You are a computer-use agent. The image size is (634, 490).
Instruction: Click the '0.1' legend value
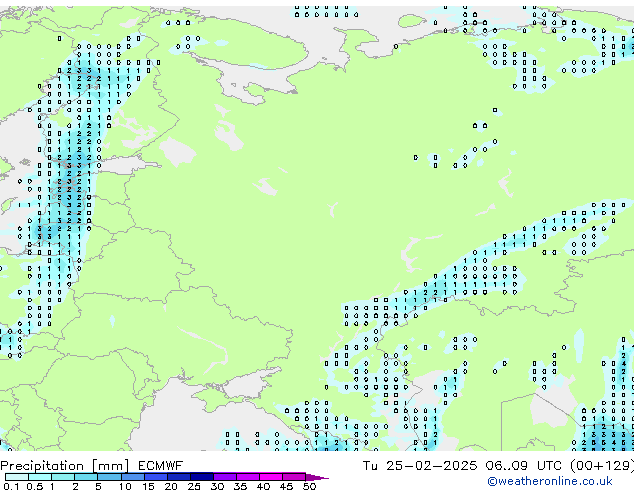pos(11,486)
